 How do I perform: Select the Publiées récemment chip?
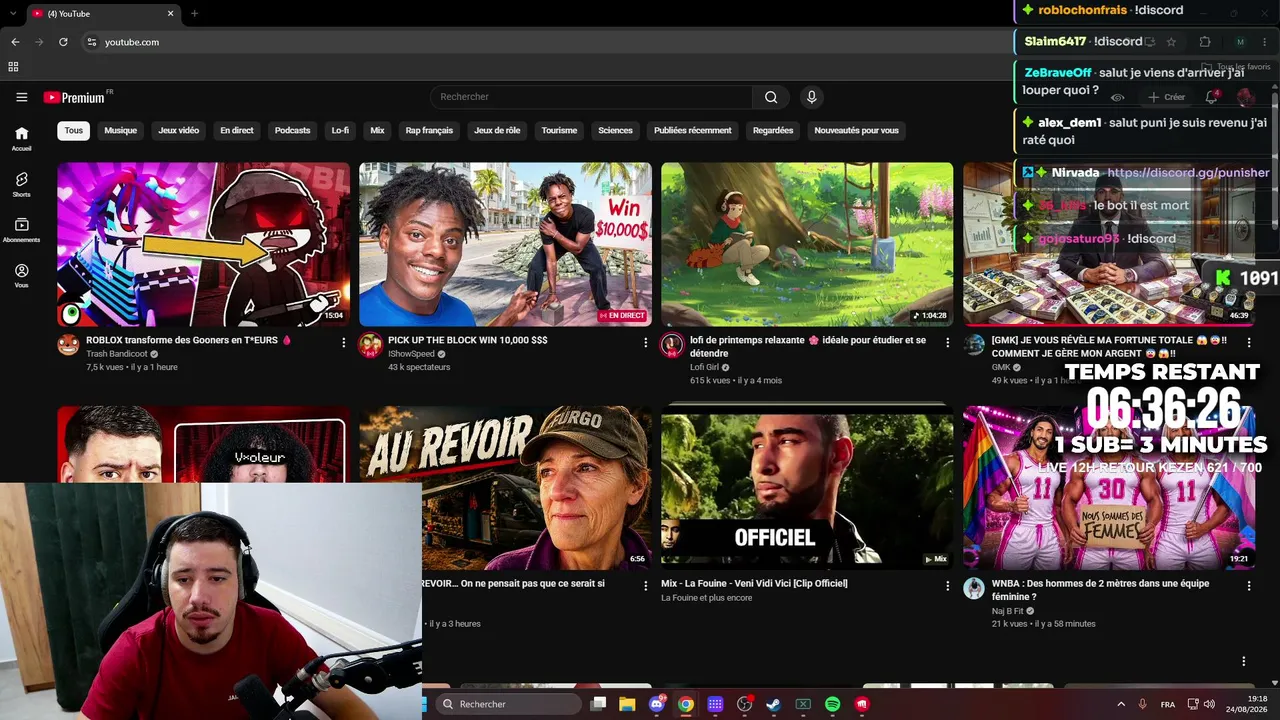coord(692,130)
